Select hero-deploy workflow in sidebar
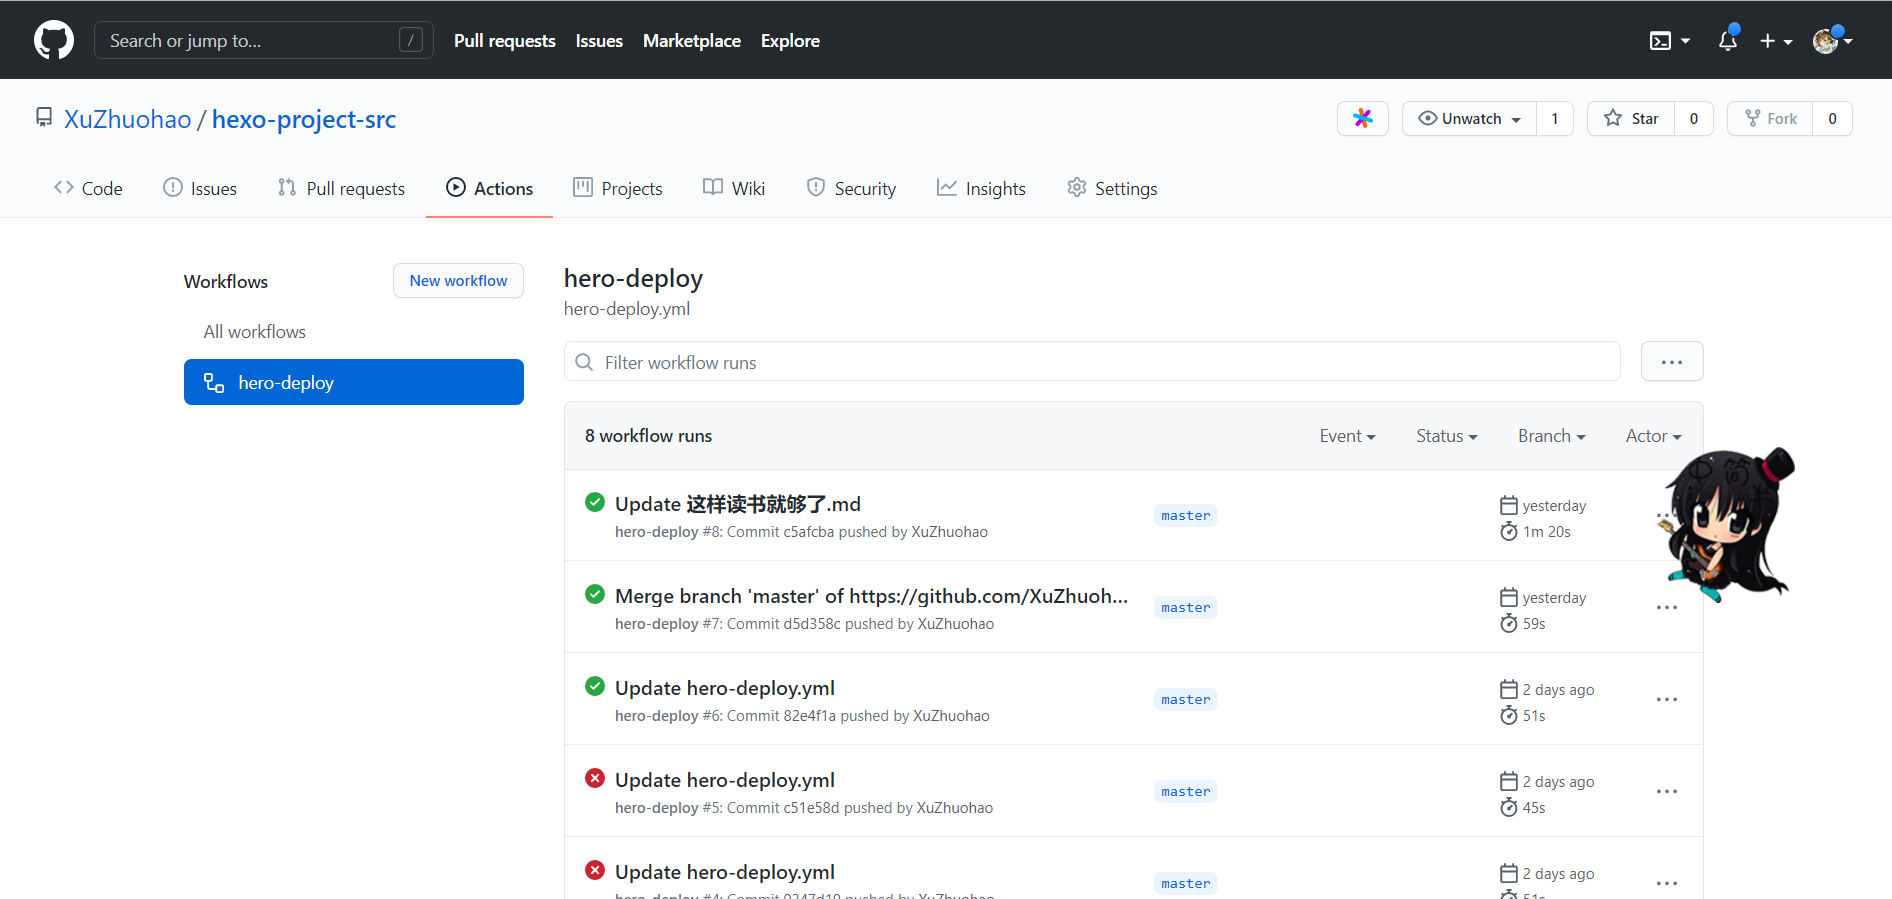This screenshot has width=1892, height=899. click(354, 382)
